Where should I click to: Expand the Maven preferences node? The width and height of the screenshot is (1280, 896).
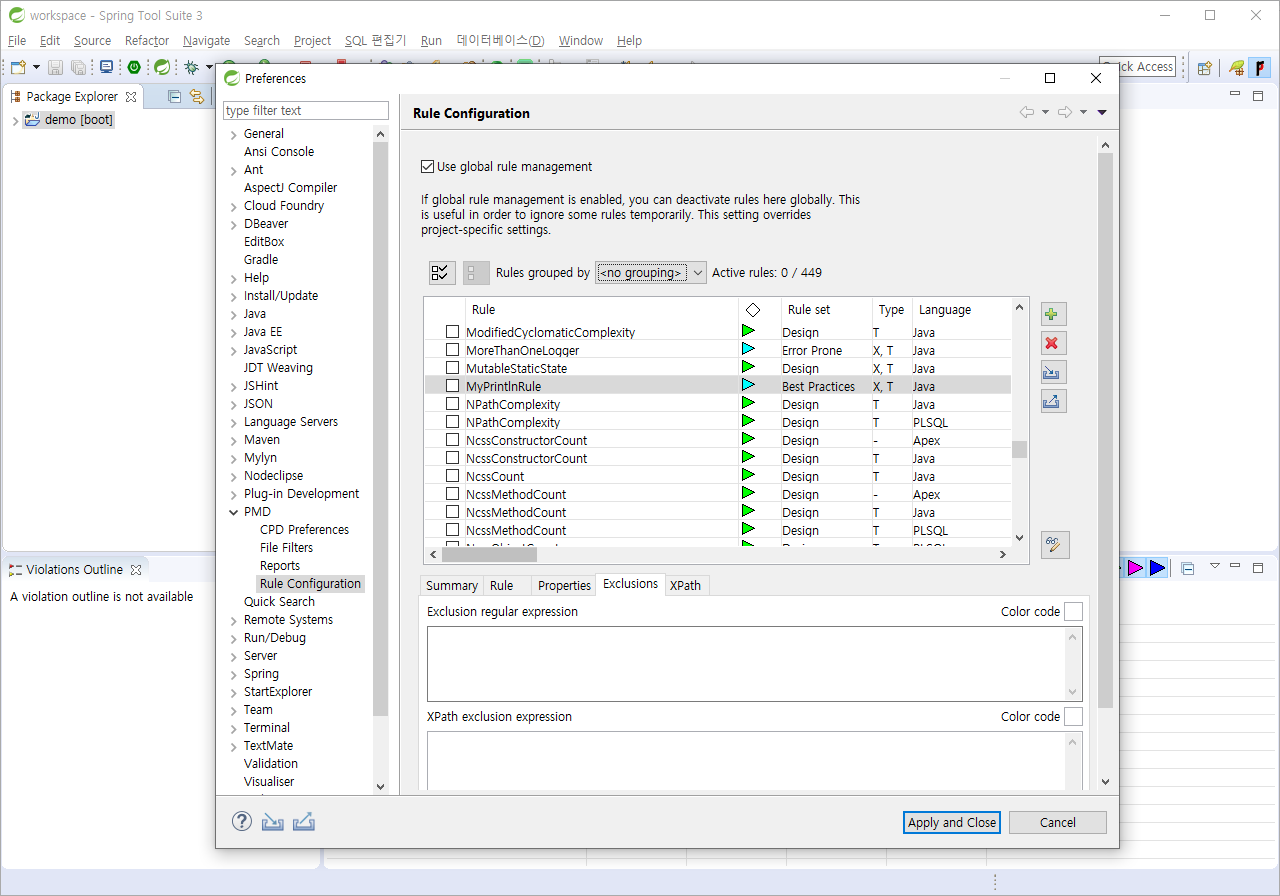coord(234,440)
